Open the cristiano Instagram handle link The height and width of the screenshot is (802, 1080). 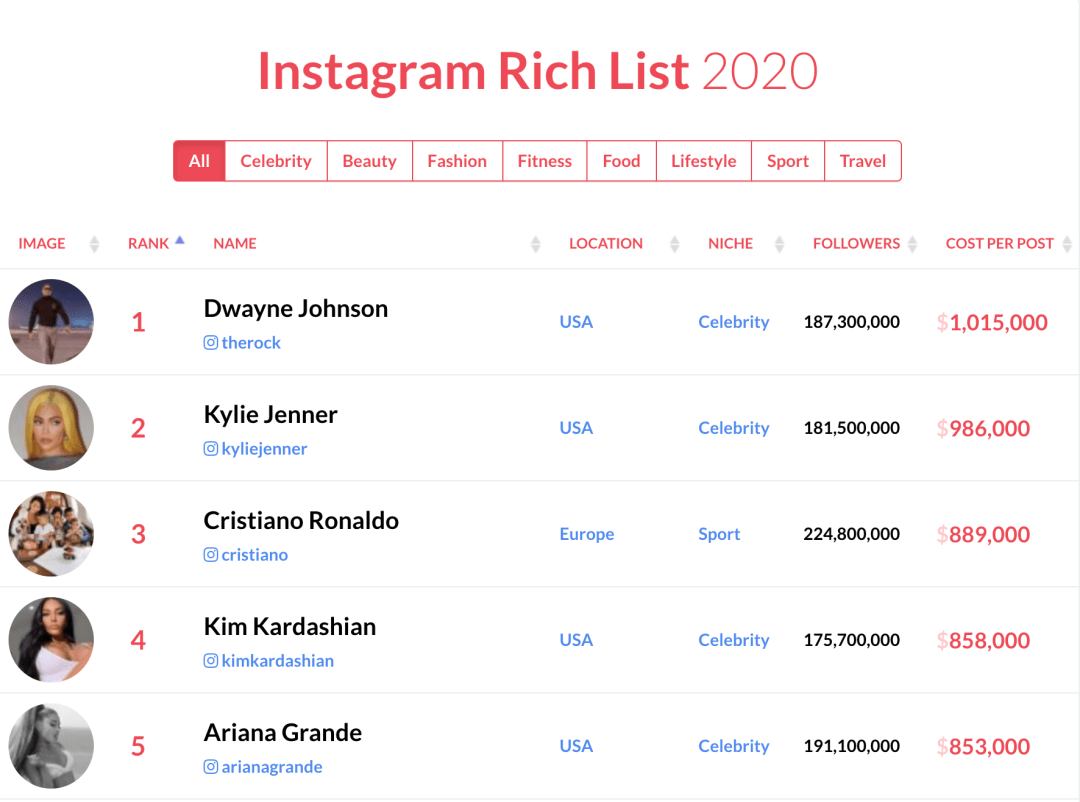pos(254,555)
